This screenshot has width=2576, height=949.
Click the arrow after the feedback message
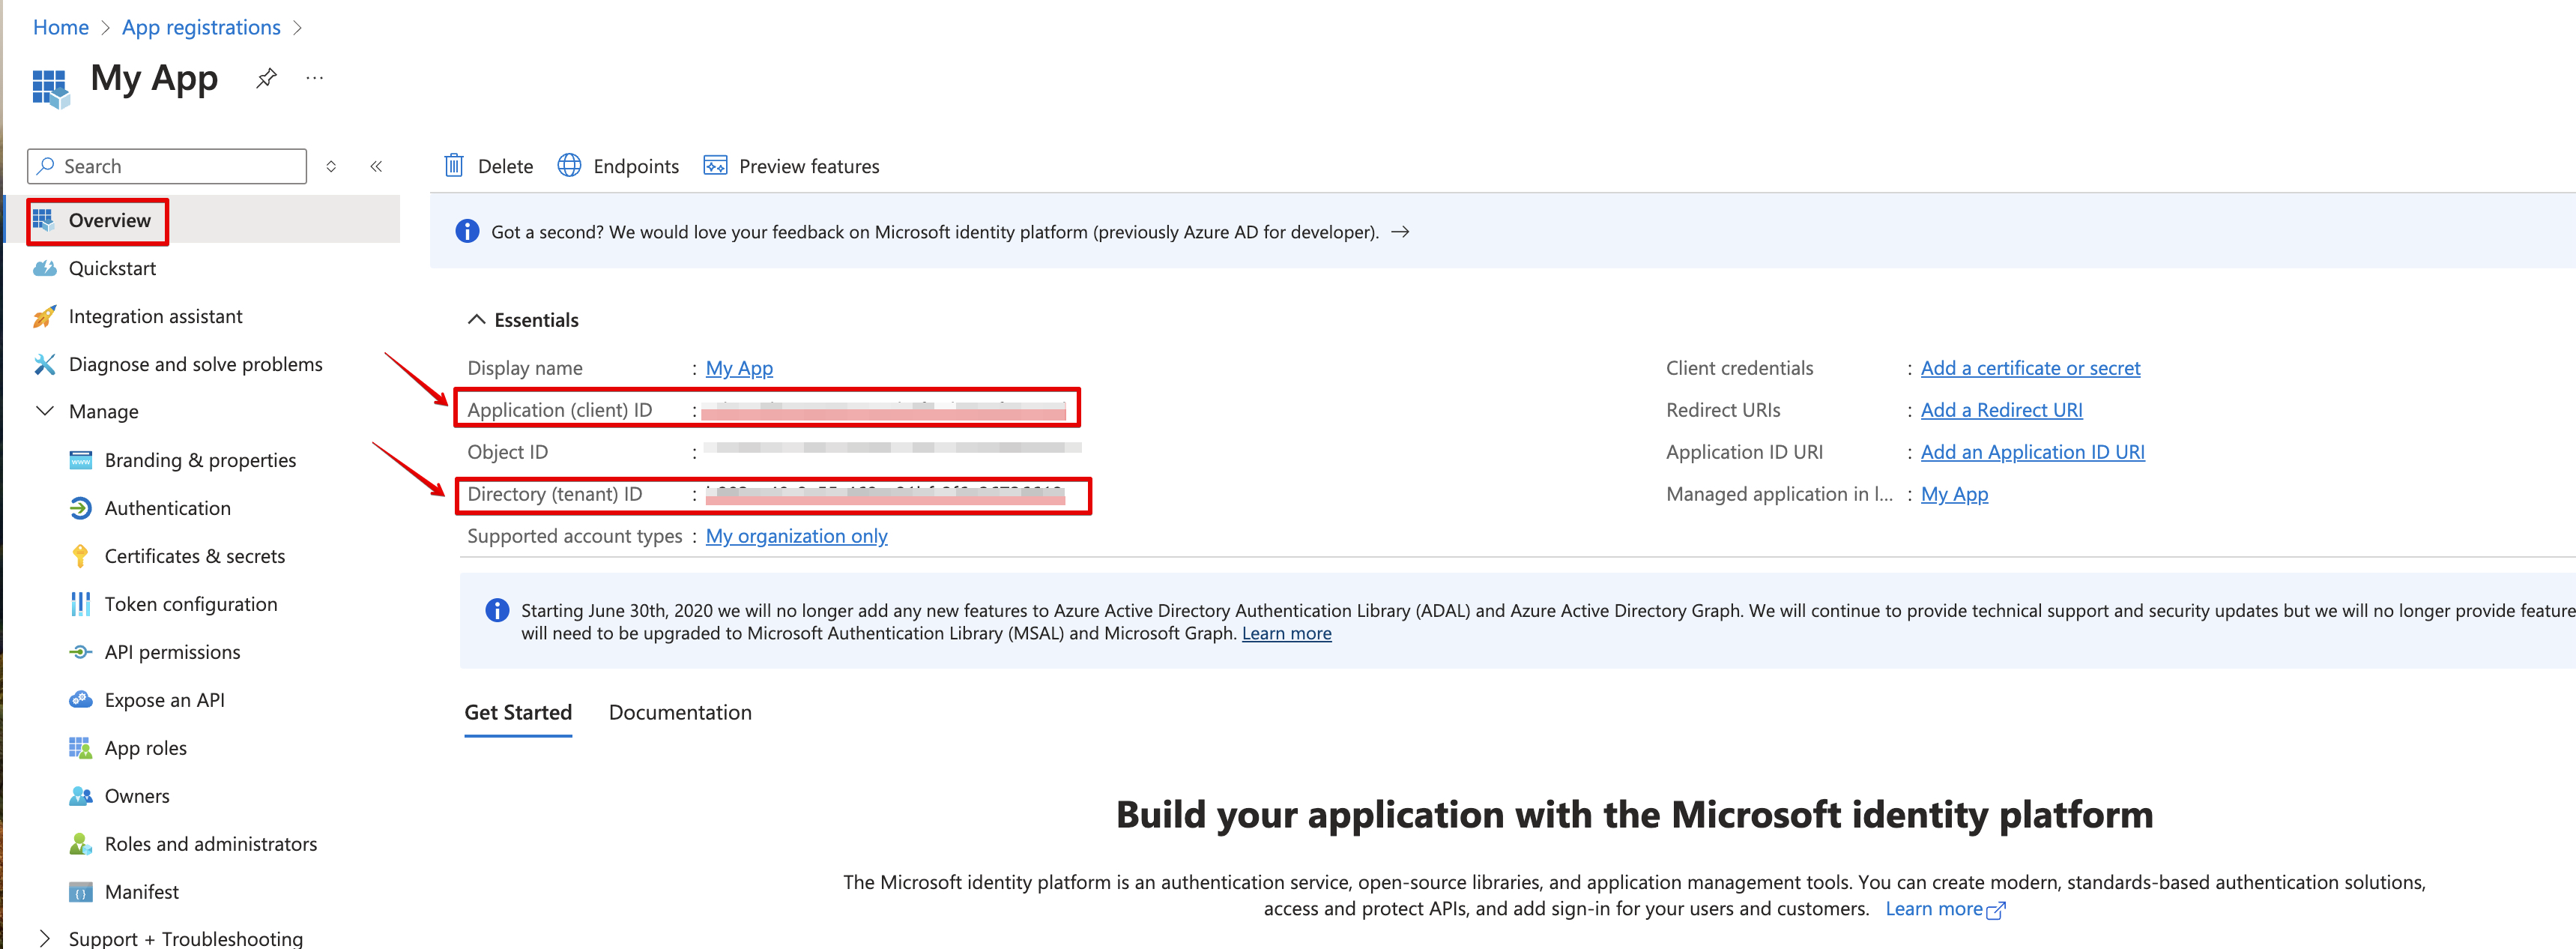tap(1401, 232)
